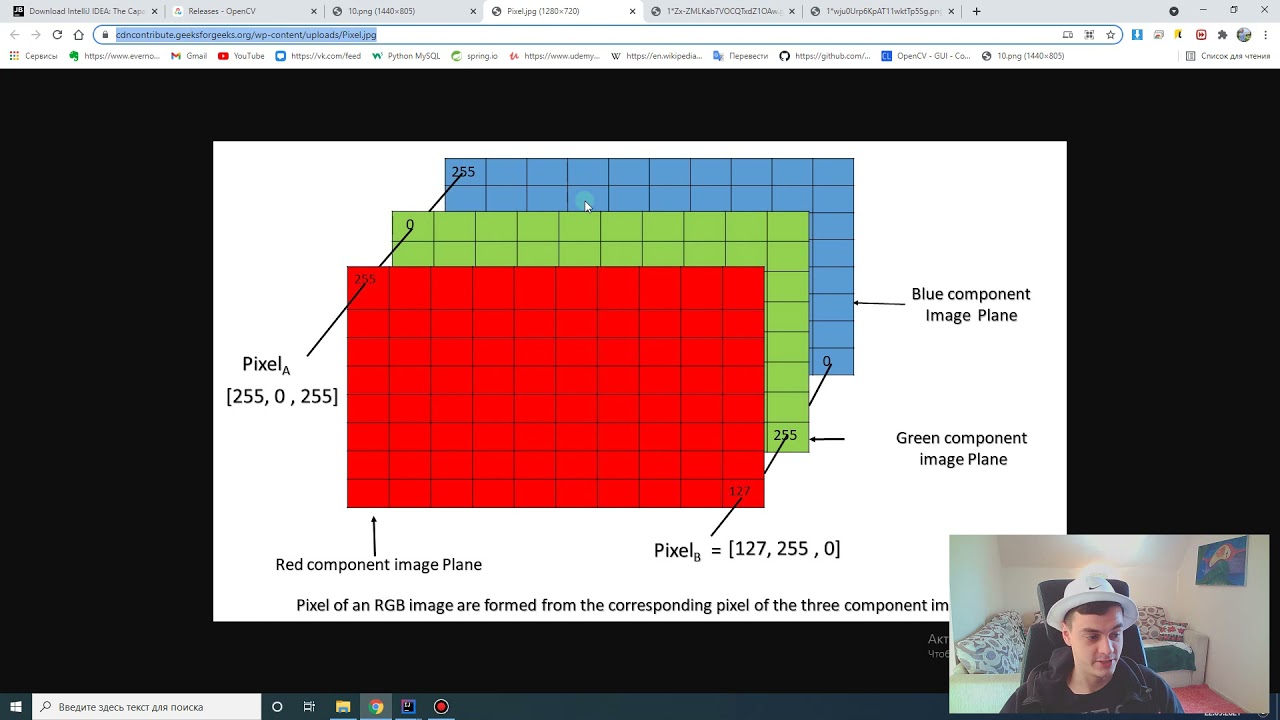This screenshot has height=720, width=1280.
Task: Open the browser home page
Action: click(79, 34)
